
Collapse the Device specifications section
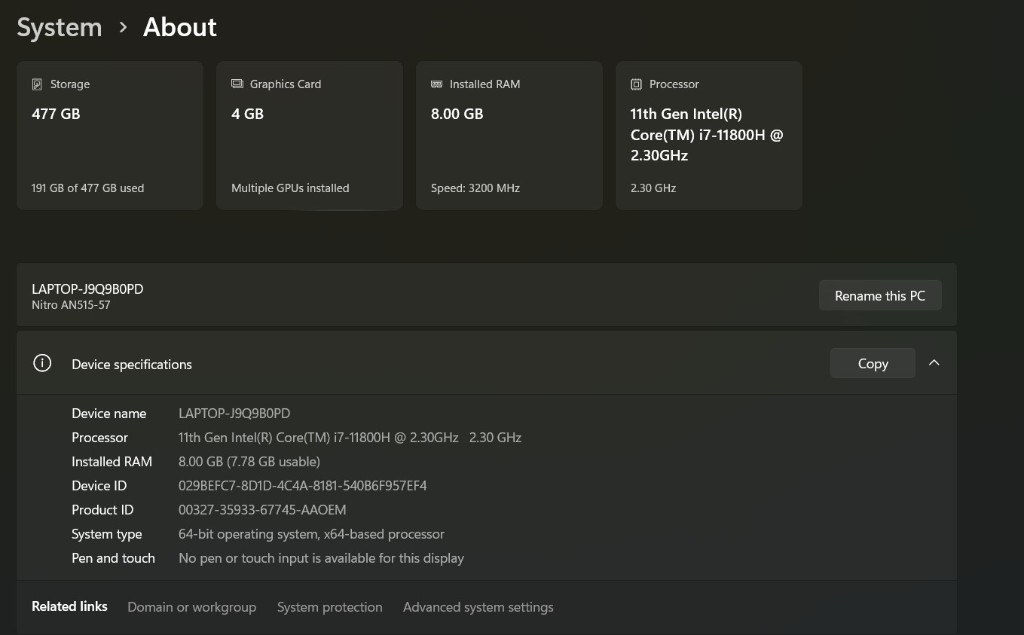[934, 363]
